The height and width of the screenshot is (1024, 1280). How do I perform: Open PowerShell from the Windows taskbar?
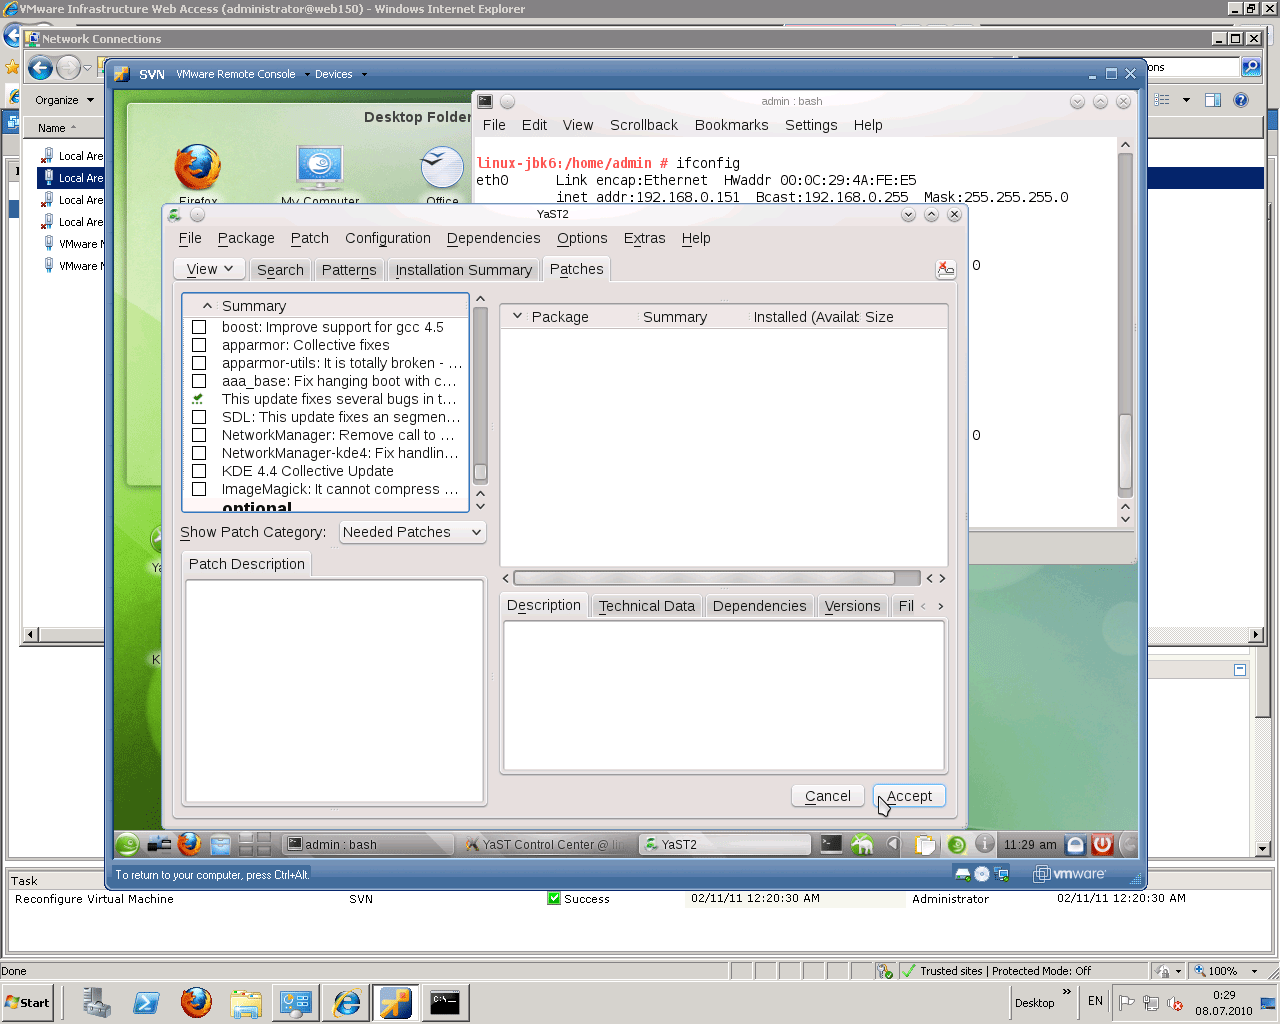tap(146, 1002)
